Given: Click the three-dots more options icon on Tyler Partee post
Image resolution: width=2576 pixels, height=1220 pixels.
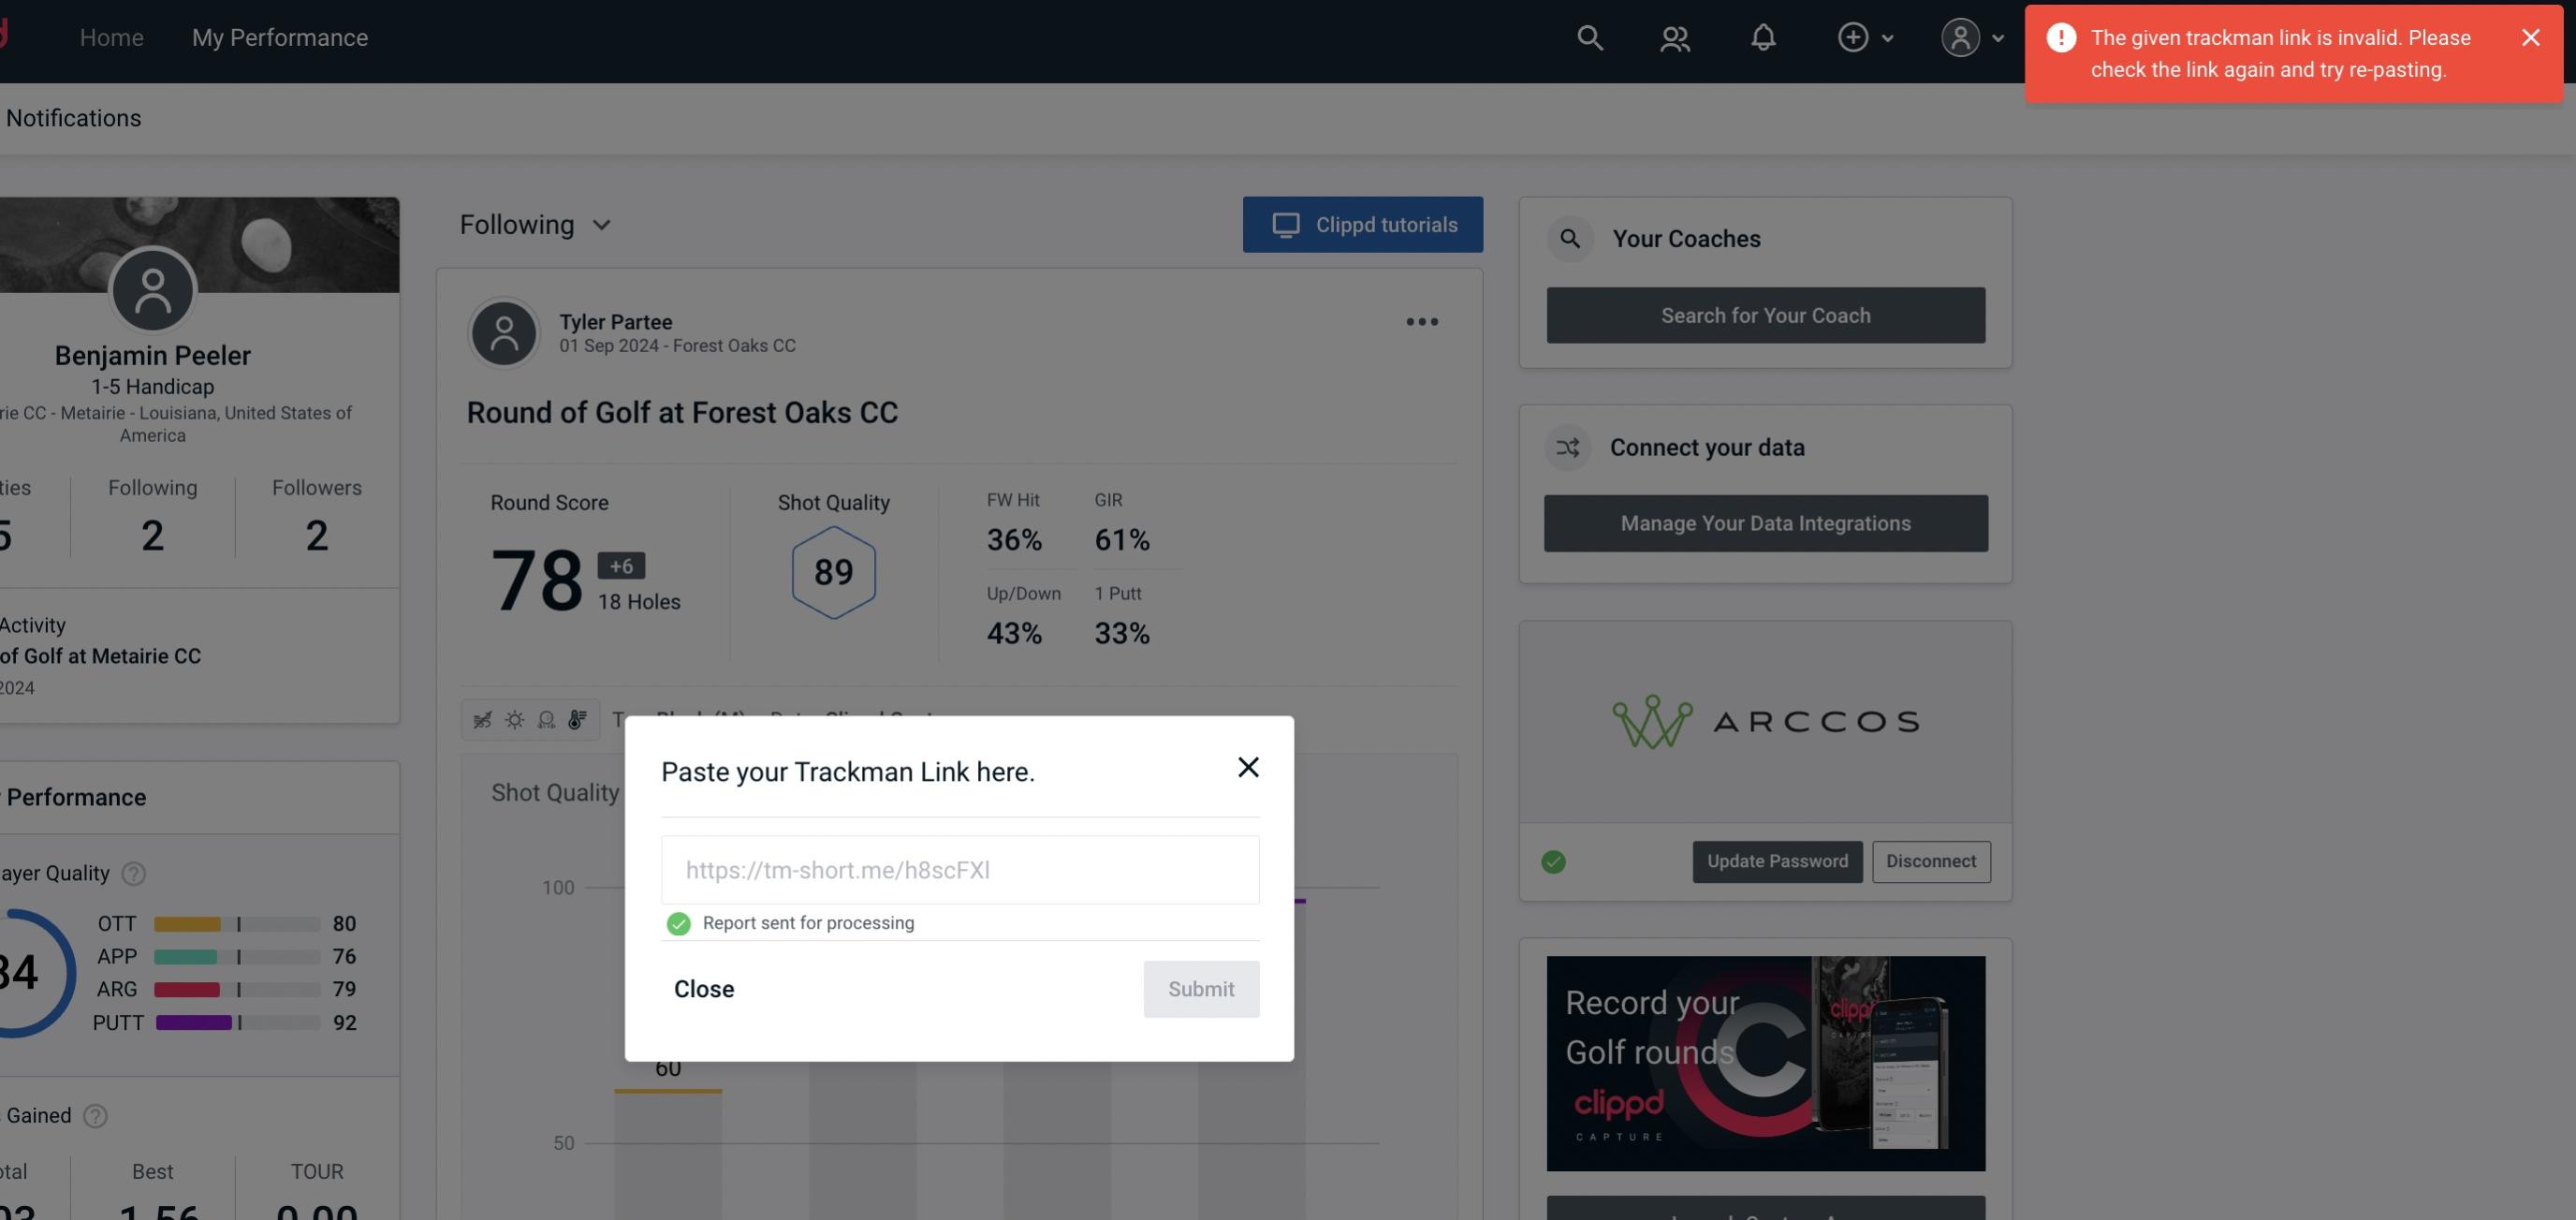Looking at the screenshot, I should [x=1421, y=322].
